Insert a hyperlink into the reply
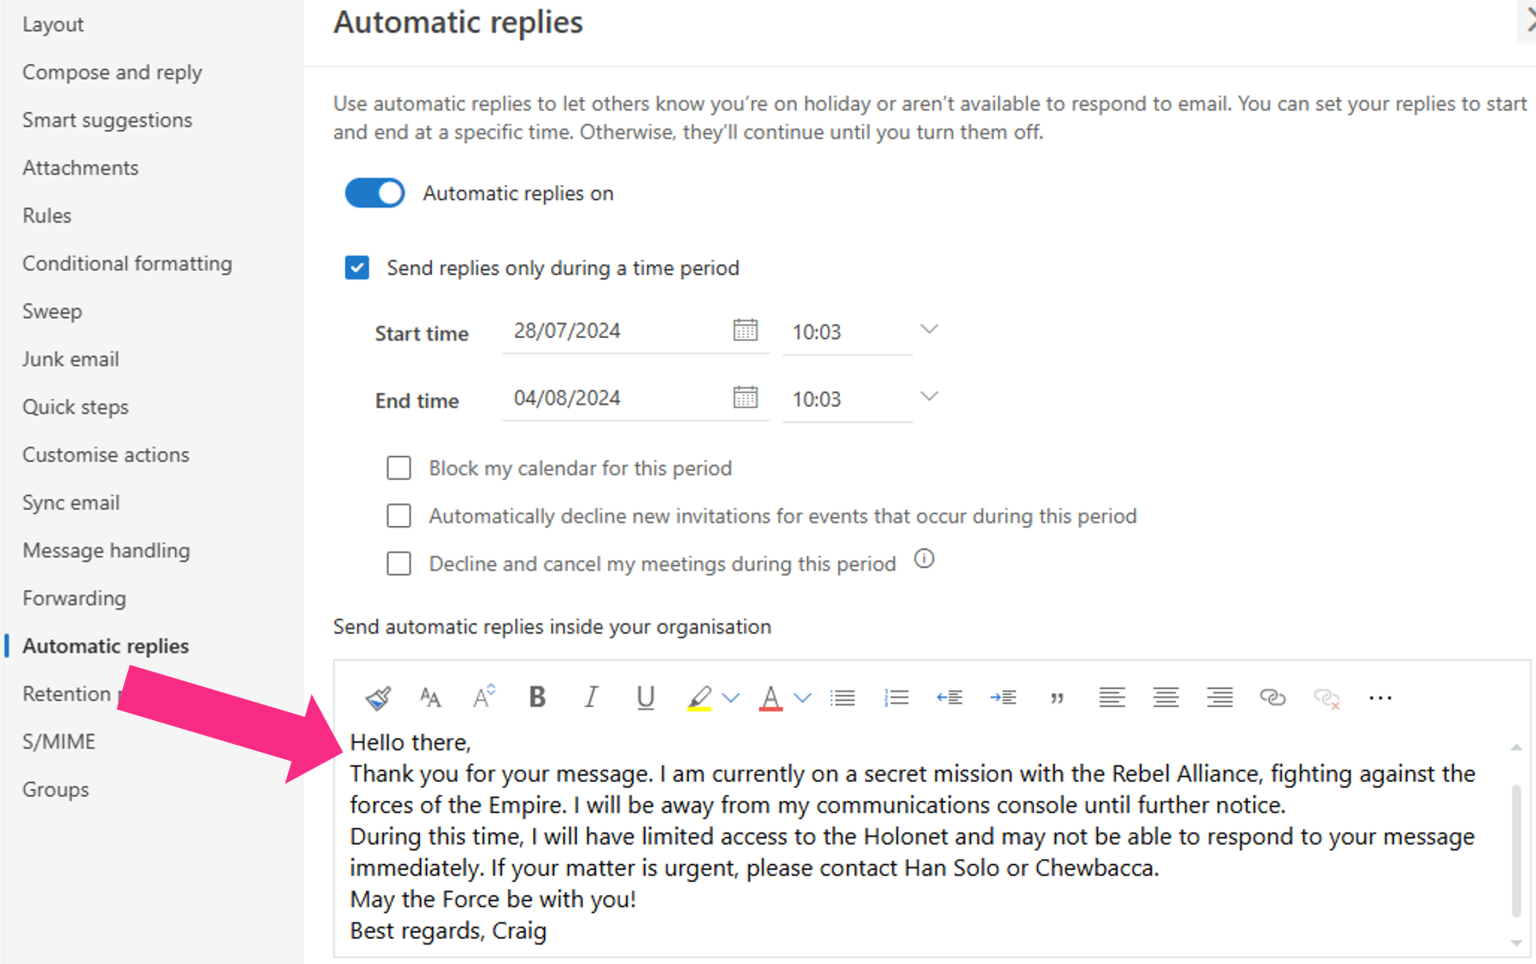 coord(1272,697)
